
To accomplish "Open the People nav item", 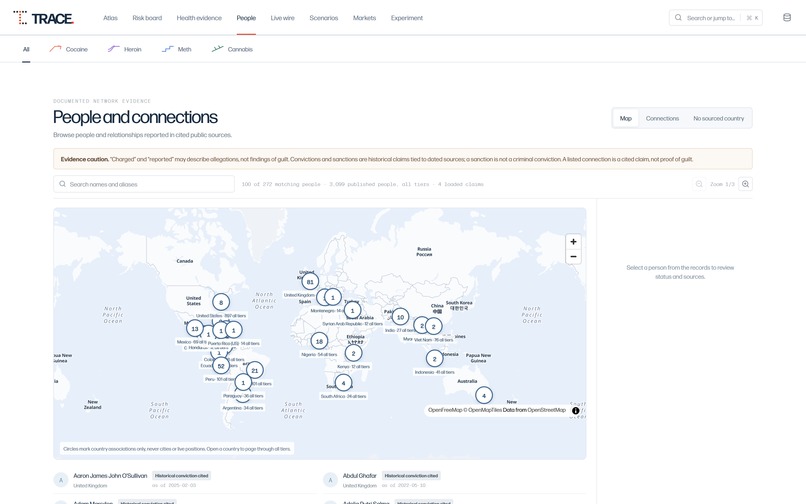I will (246, 18).
